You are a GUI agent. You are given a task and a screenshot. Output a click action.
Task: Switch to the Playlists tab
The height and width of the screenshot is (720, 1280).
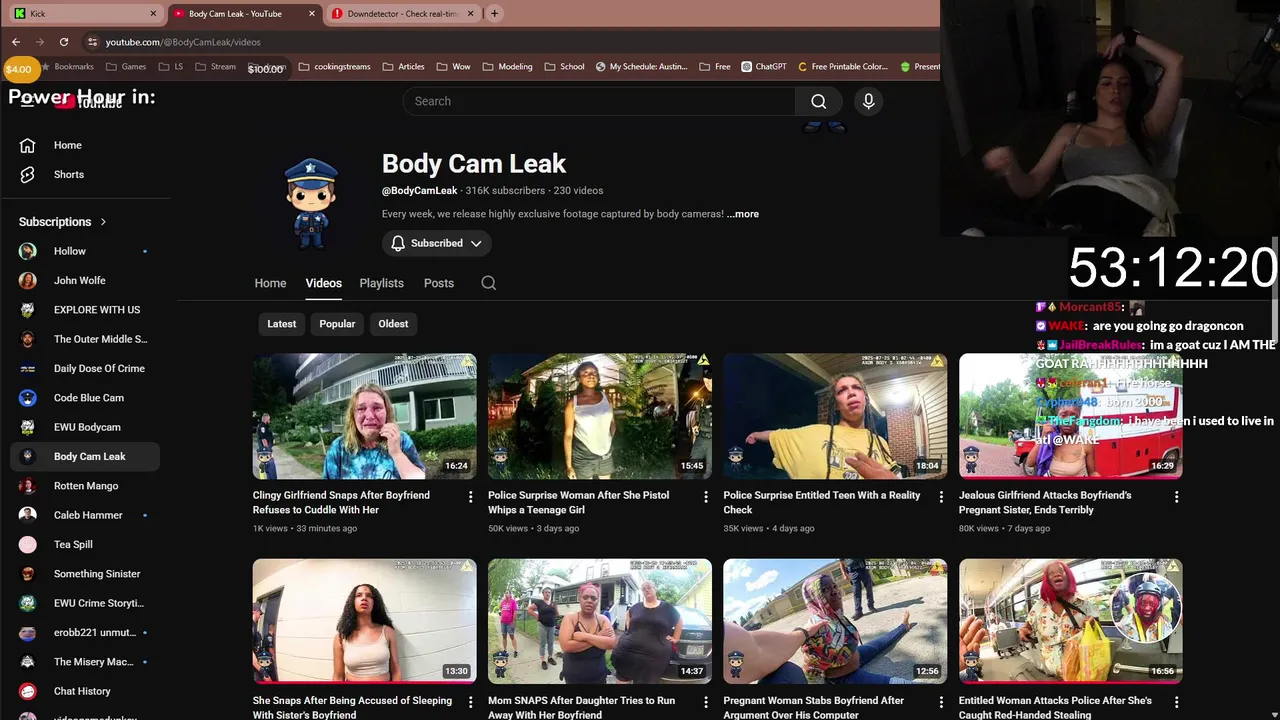(382, 283)
